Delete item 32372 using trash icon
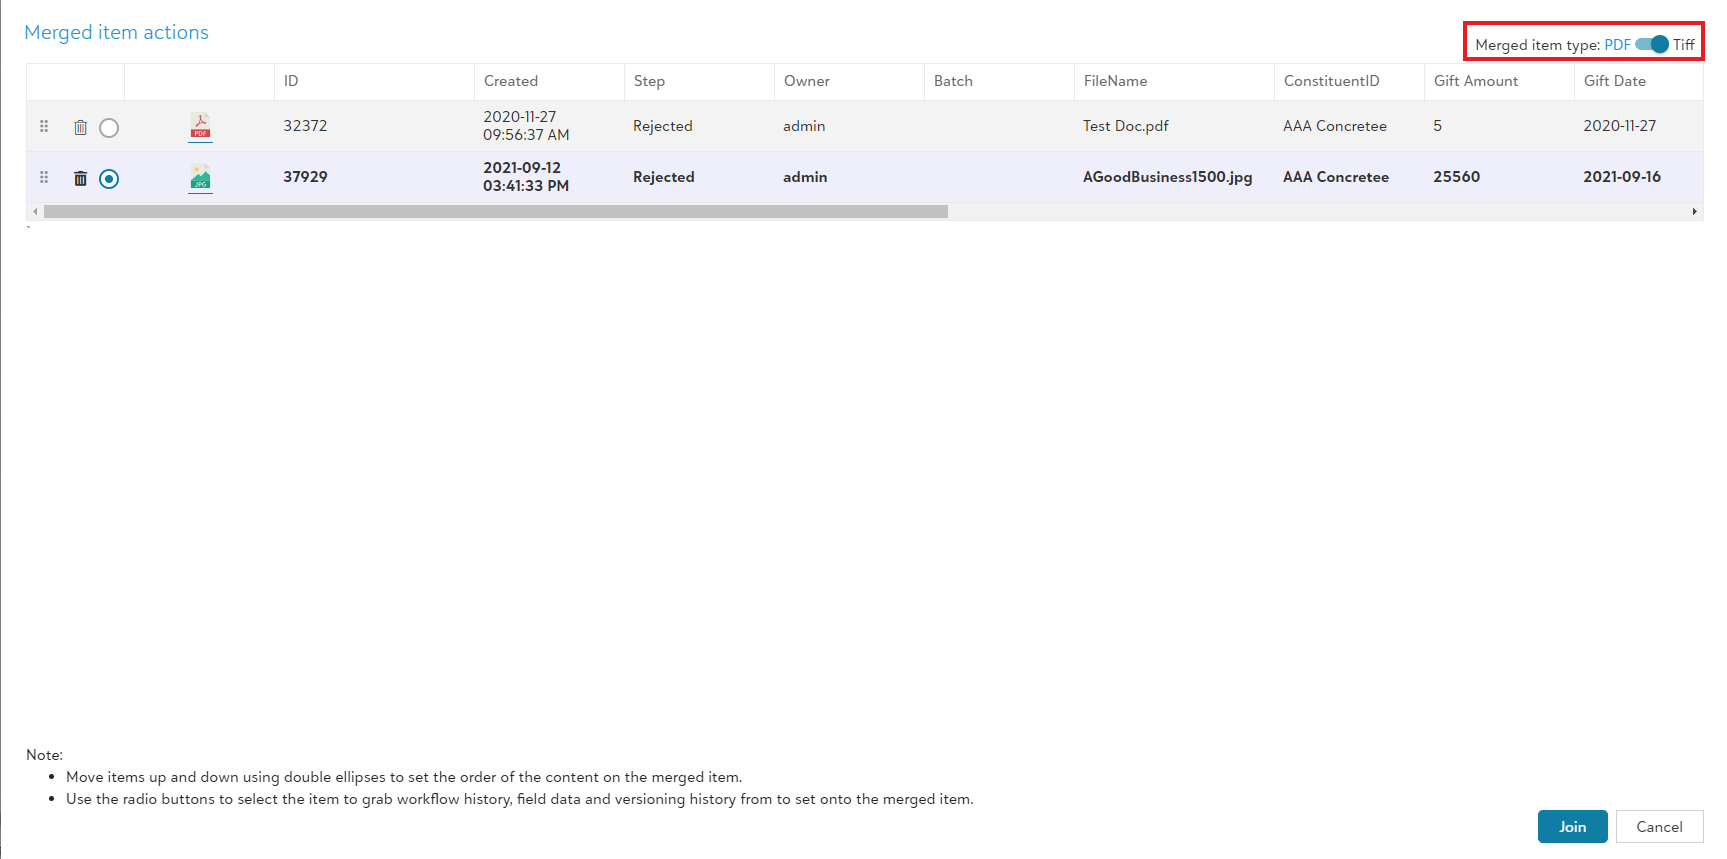 [x=80, y=127]
